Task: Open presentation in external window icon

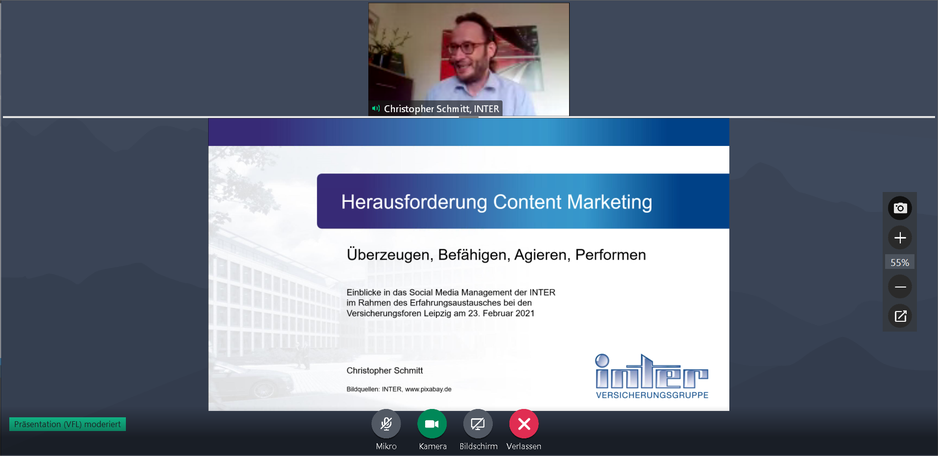Action: coord(900,317)
